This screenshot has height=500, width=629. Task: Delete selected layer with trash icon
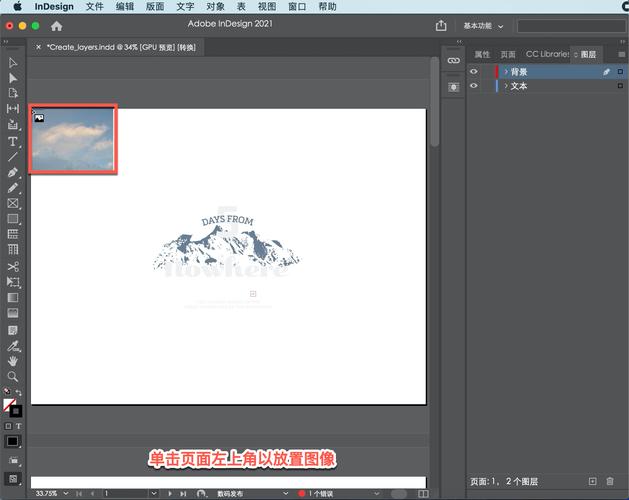tap(610, 481)
